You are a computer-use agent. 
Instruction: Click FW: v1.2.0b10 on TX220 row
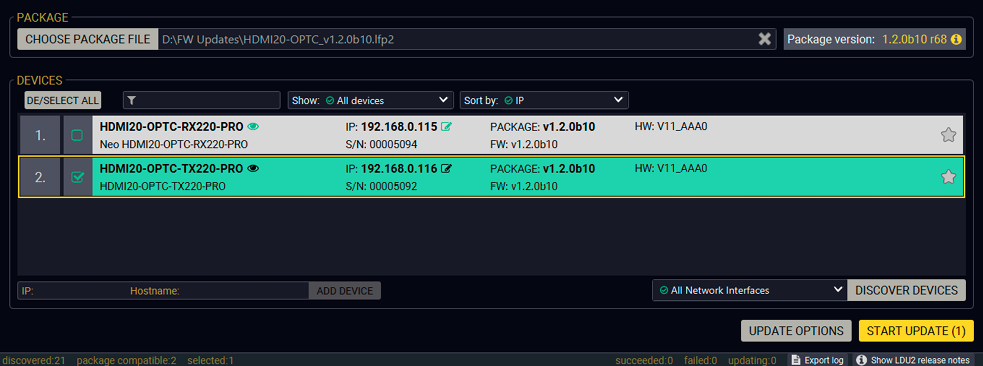[x=524, y=186]
